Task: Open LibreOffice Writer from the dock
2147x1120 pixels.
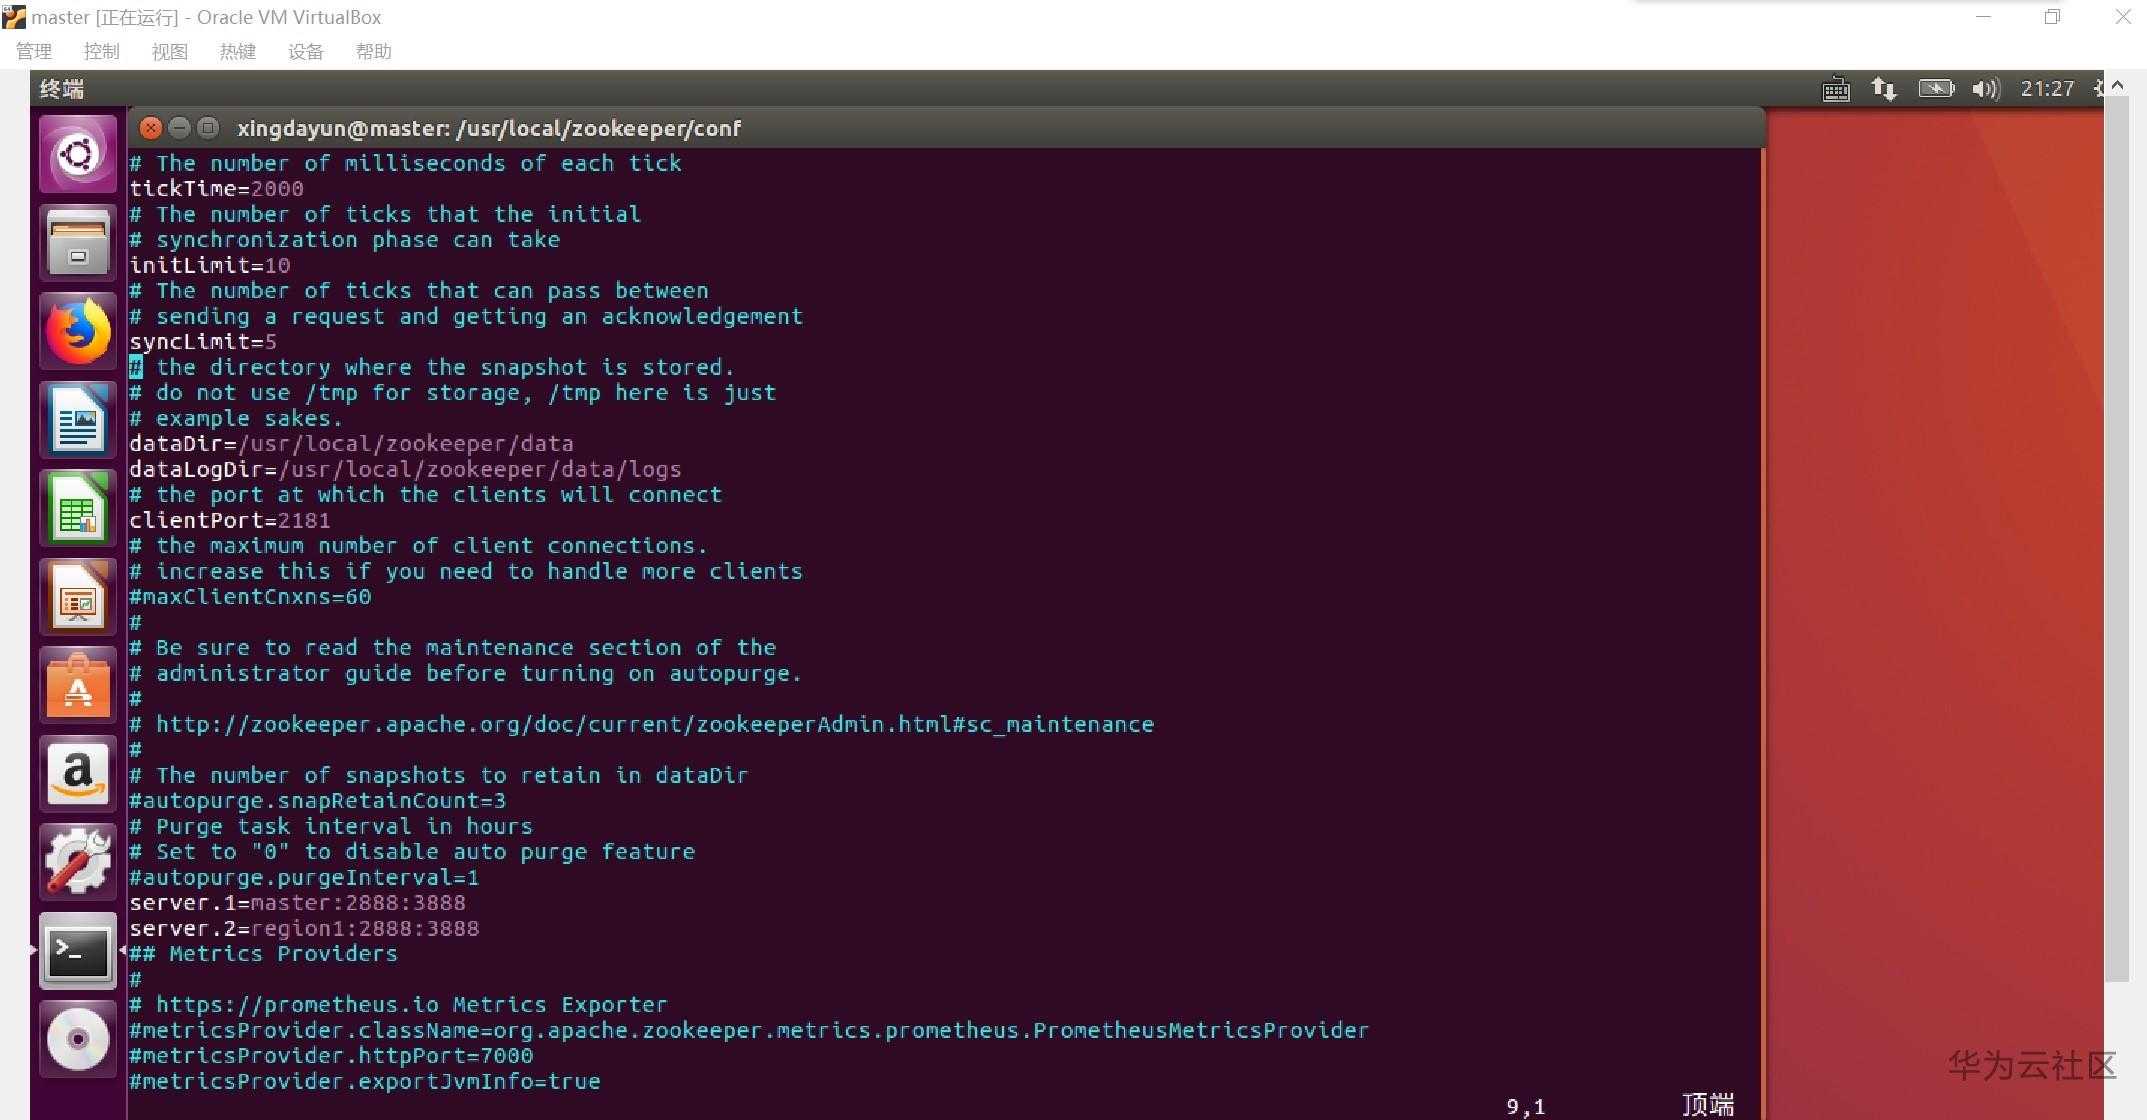Action: tap(78, 420)
